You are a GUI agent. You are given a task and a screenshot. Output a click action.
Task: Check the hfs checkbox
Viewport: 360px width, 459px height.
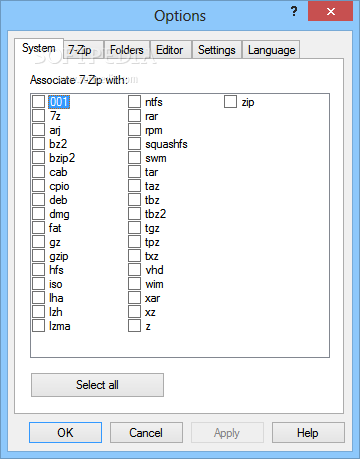(38, 270)
